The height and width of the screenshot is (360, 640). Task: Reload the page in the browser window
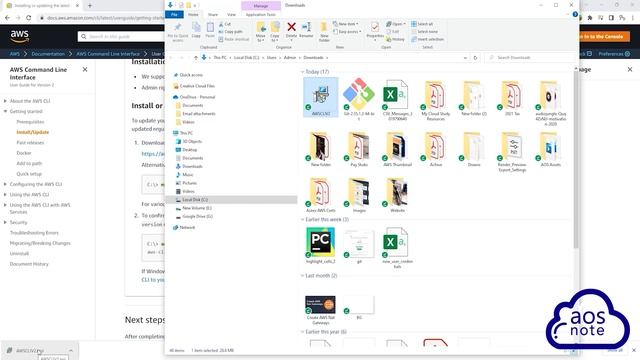point(29,18)
